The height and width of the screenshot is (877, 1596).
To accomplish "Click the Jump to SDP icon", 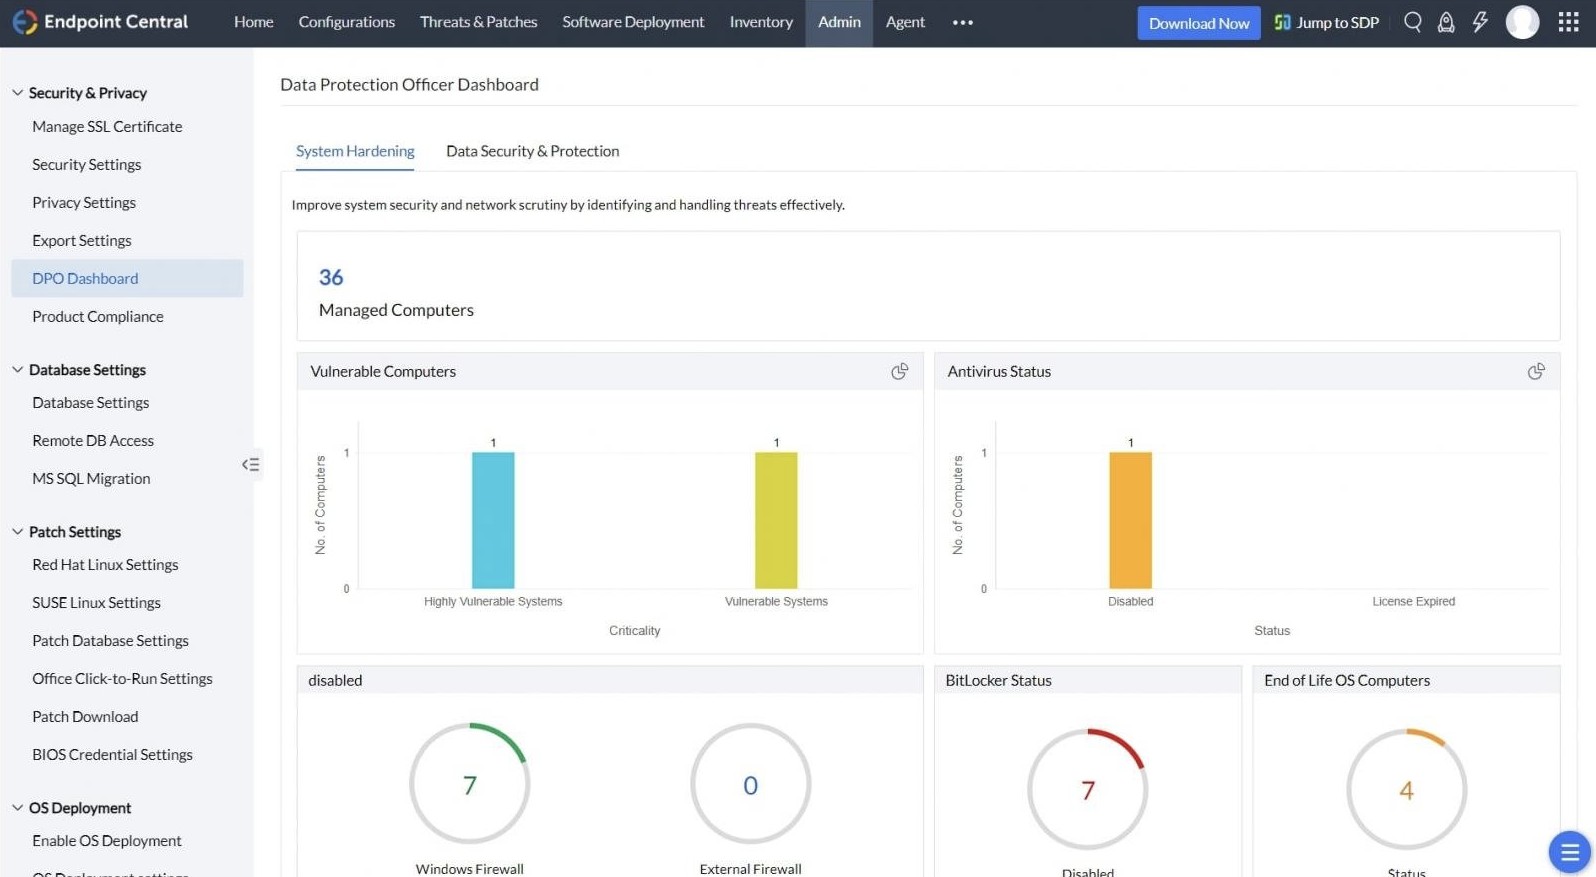I will click(x=1282, y=22).
